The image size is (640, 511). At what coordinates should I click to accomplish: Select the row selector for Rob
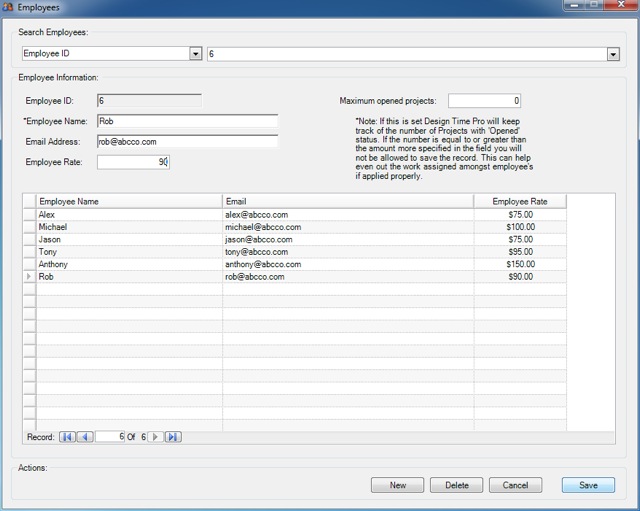tap(29, 277)
